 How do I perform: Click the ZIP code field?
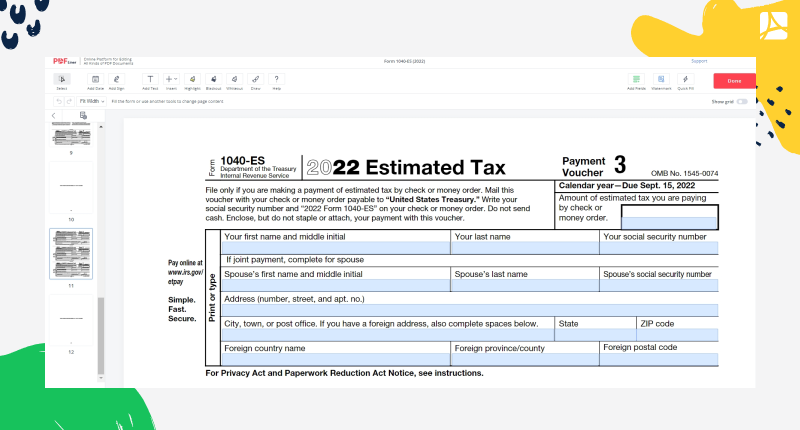click(x=678, y=335)
